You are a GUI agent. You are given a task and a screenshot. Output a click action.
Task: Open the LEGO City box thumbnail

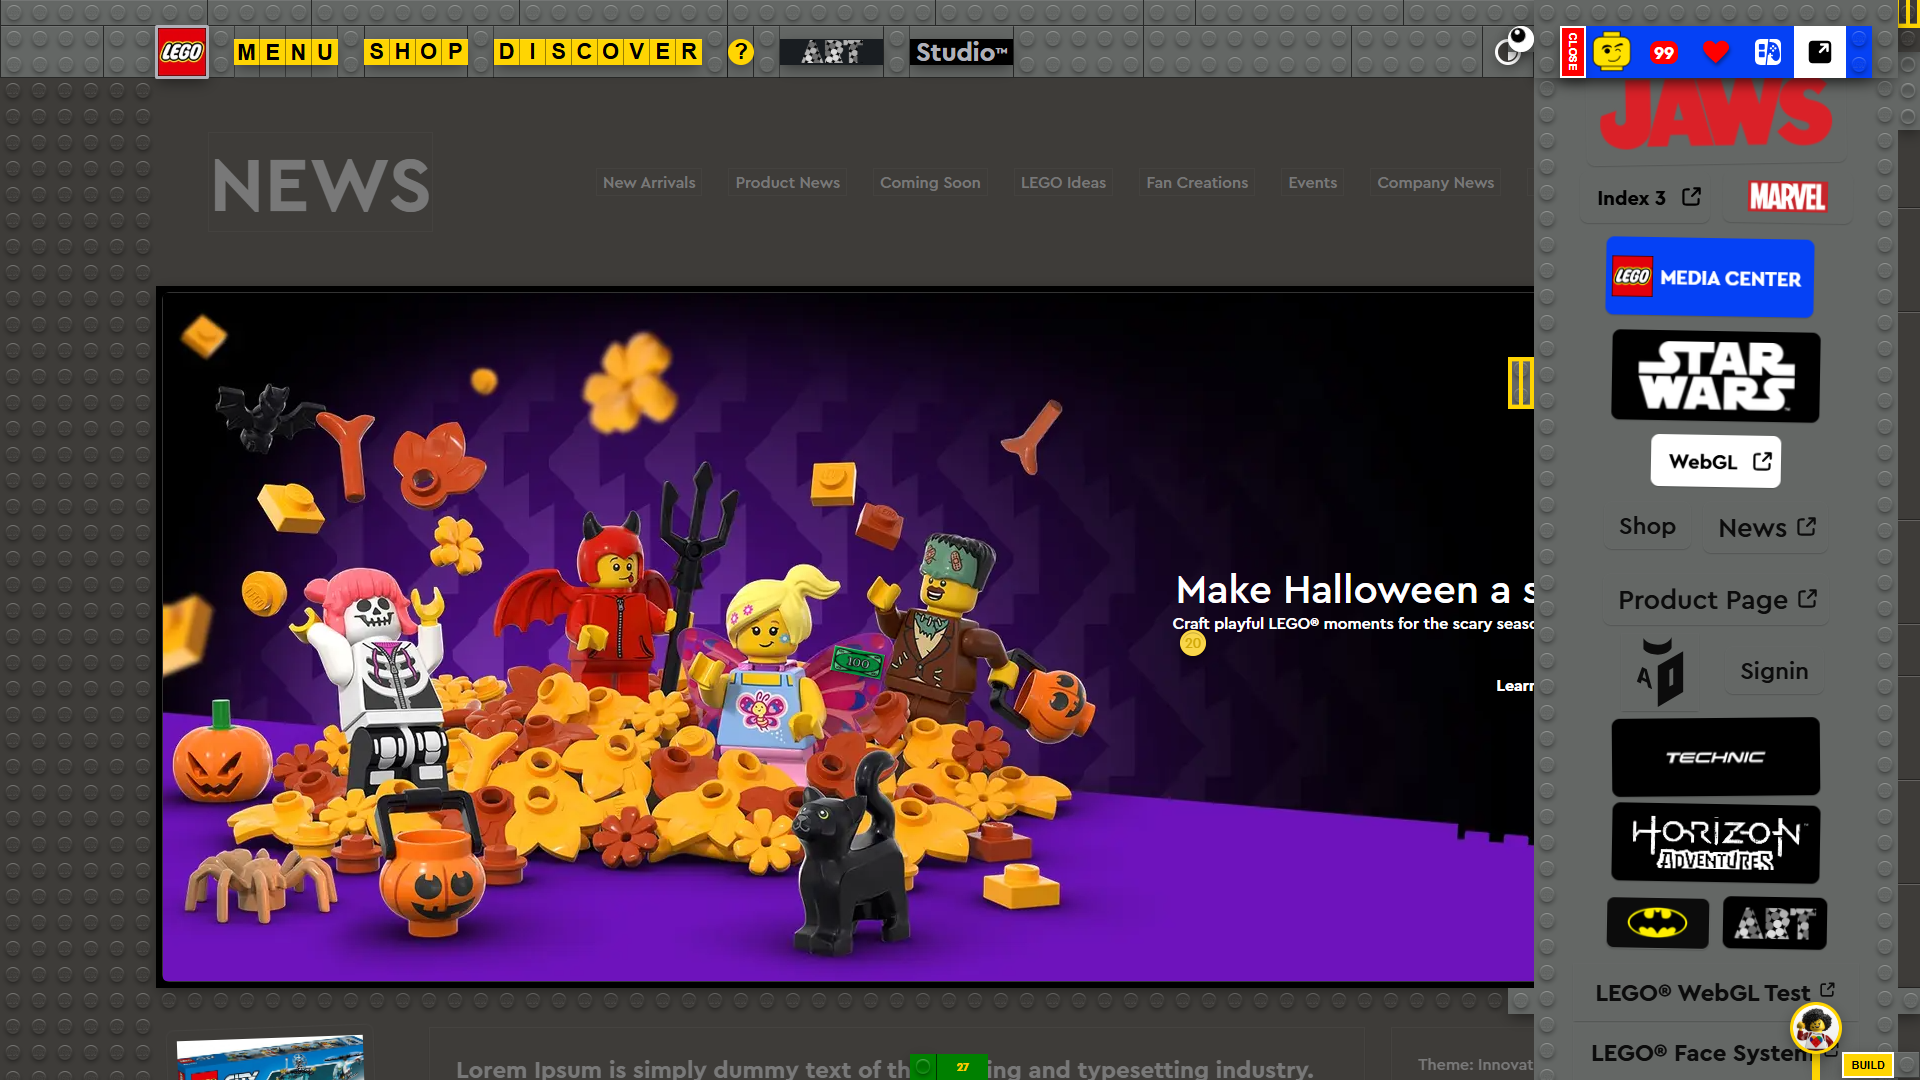click(x=270, y=1058)
